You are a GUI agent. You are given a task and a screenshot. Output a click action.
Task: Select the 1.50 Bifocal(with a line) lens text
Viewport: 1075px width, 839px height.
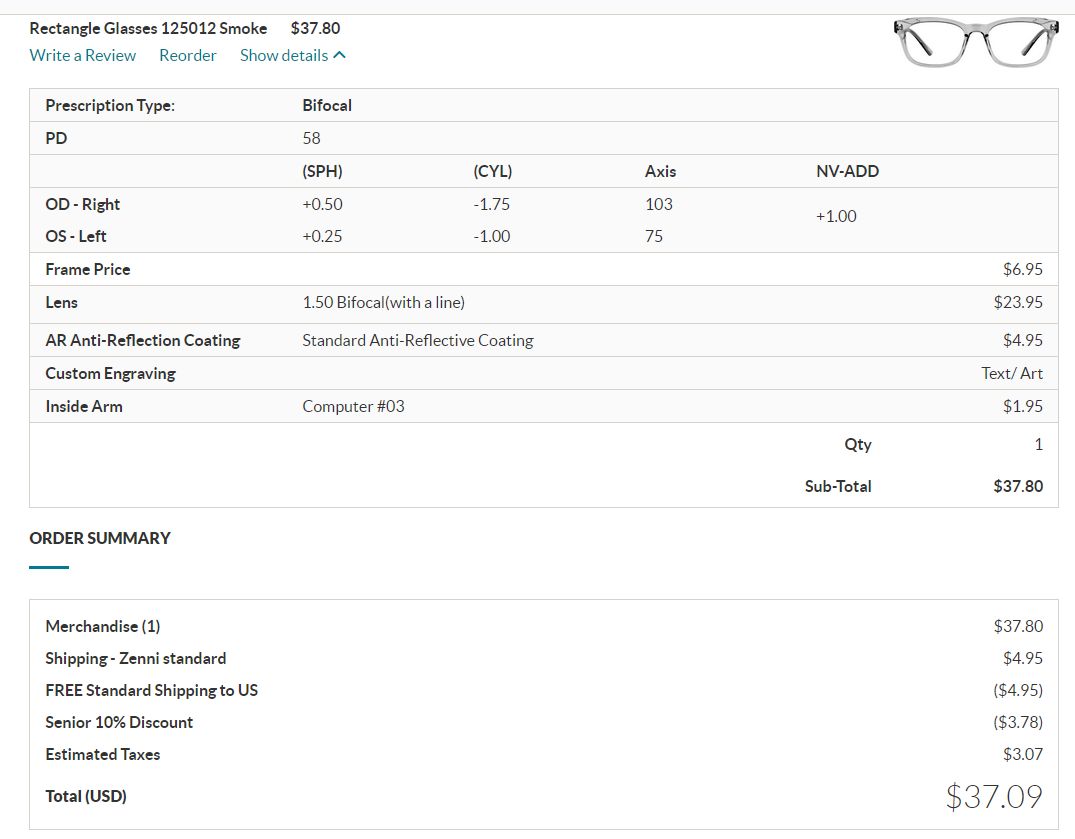[383, 302]
